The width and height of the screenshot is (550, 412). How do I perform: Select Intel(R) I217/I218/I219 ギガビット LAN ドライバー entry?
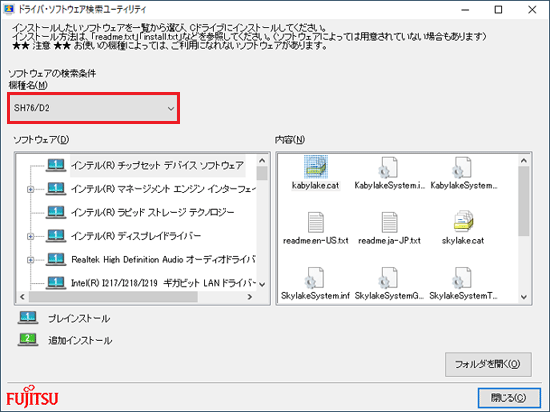[163, 283]
